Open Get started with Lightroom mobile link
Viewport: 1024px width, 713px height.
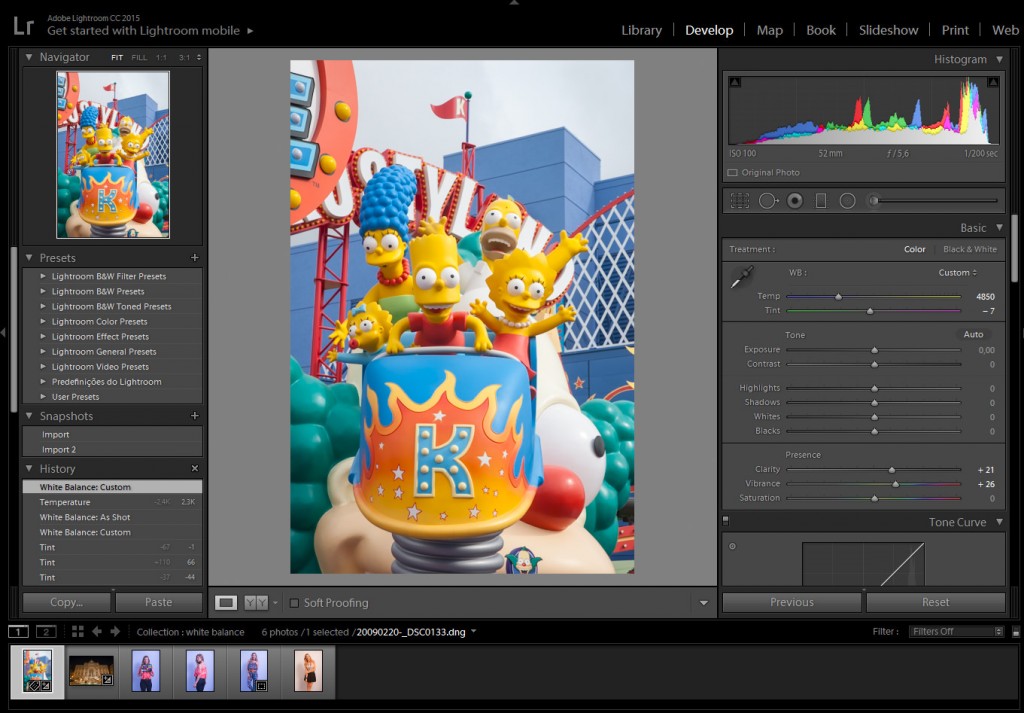[x=144, y=31]
